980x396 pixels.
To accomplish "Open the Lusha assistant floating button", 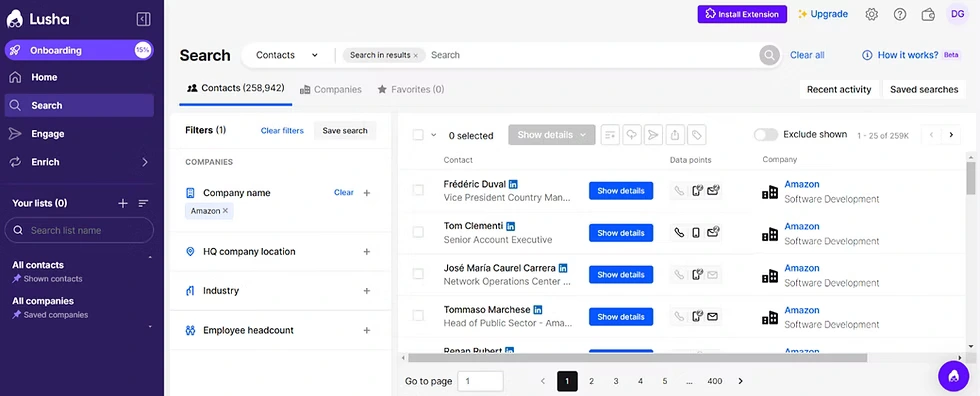I will coord(953,376).
